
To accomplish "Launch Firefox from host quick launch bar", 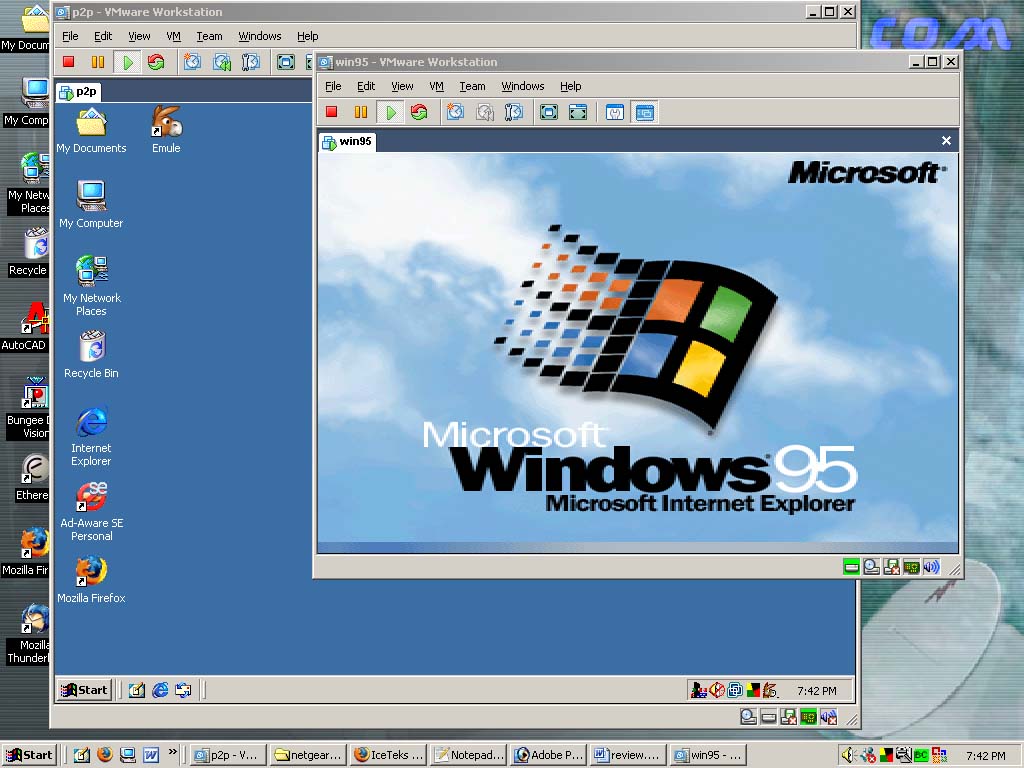I will [x=105, y=755].
